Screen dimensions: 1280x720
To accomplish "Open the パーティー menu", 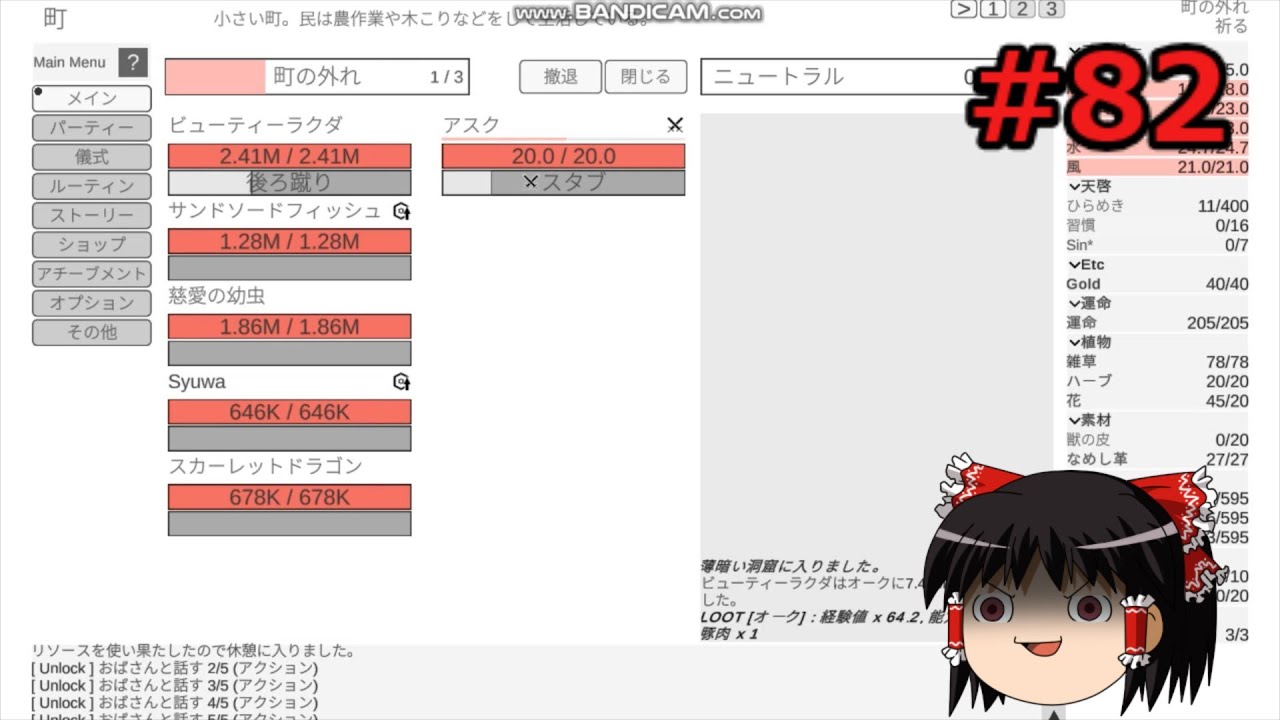I will coord(92,128).
